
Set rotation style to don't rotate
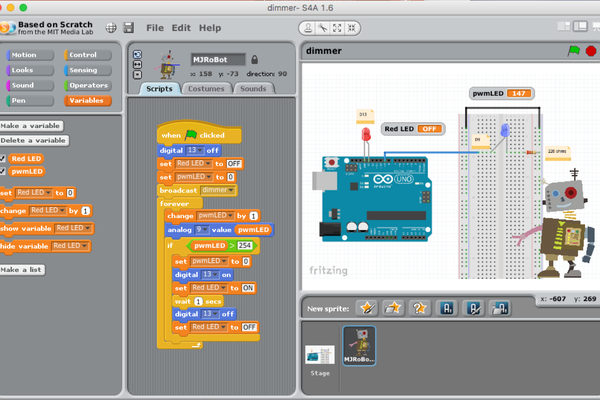137,75
